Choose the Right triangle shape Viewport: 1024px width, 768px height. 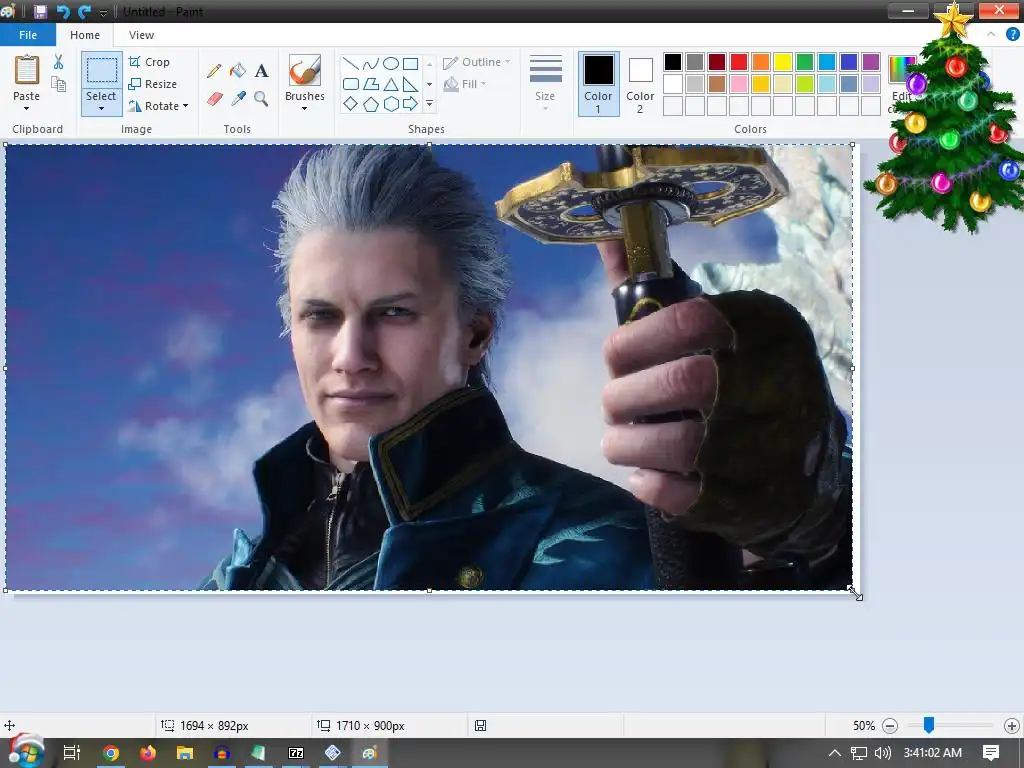[x=410, y=84]
